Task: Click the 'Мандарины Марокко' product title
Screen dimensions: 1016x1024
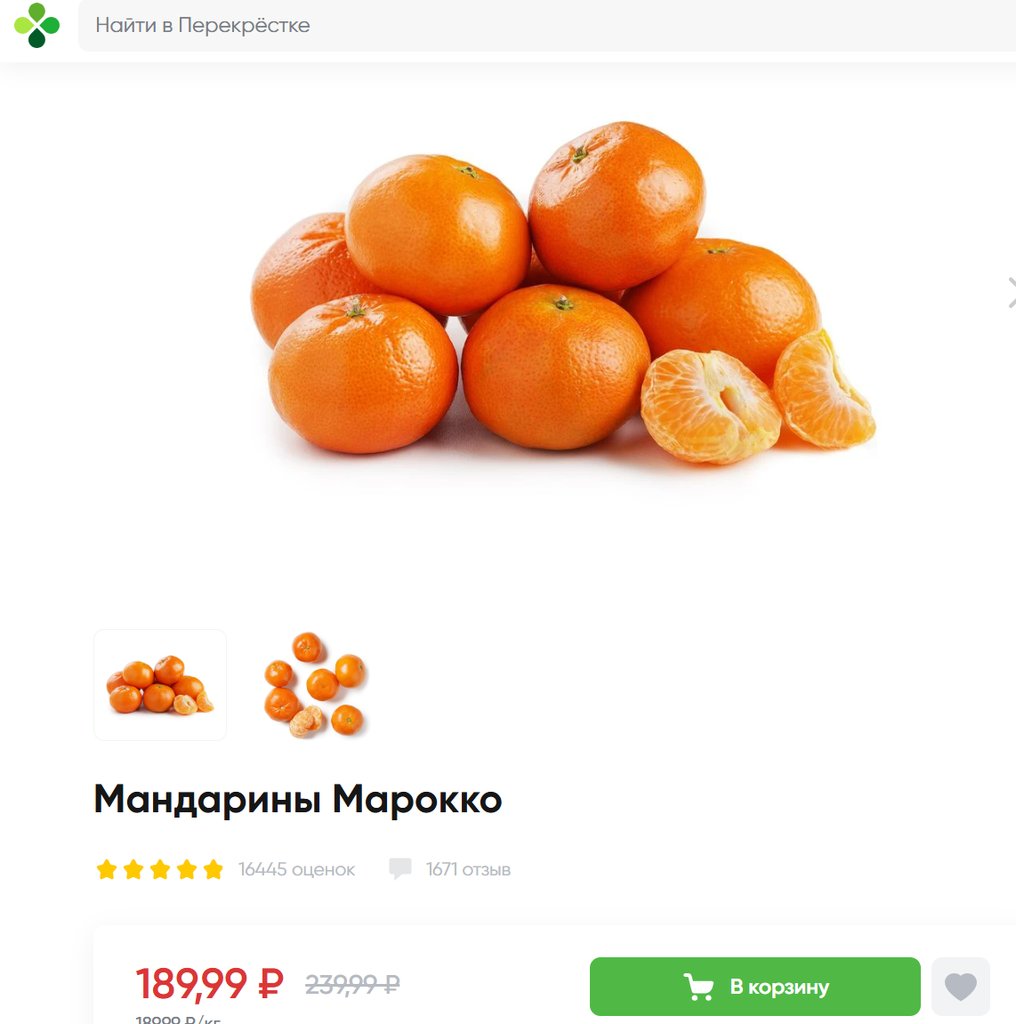Action: [298, 799]
